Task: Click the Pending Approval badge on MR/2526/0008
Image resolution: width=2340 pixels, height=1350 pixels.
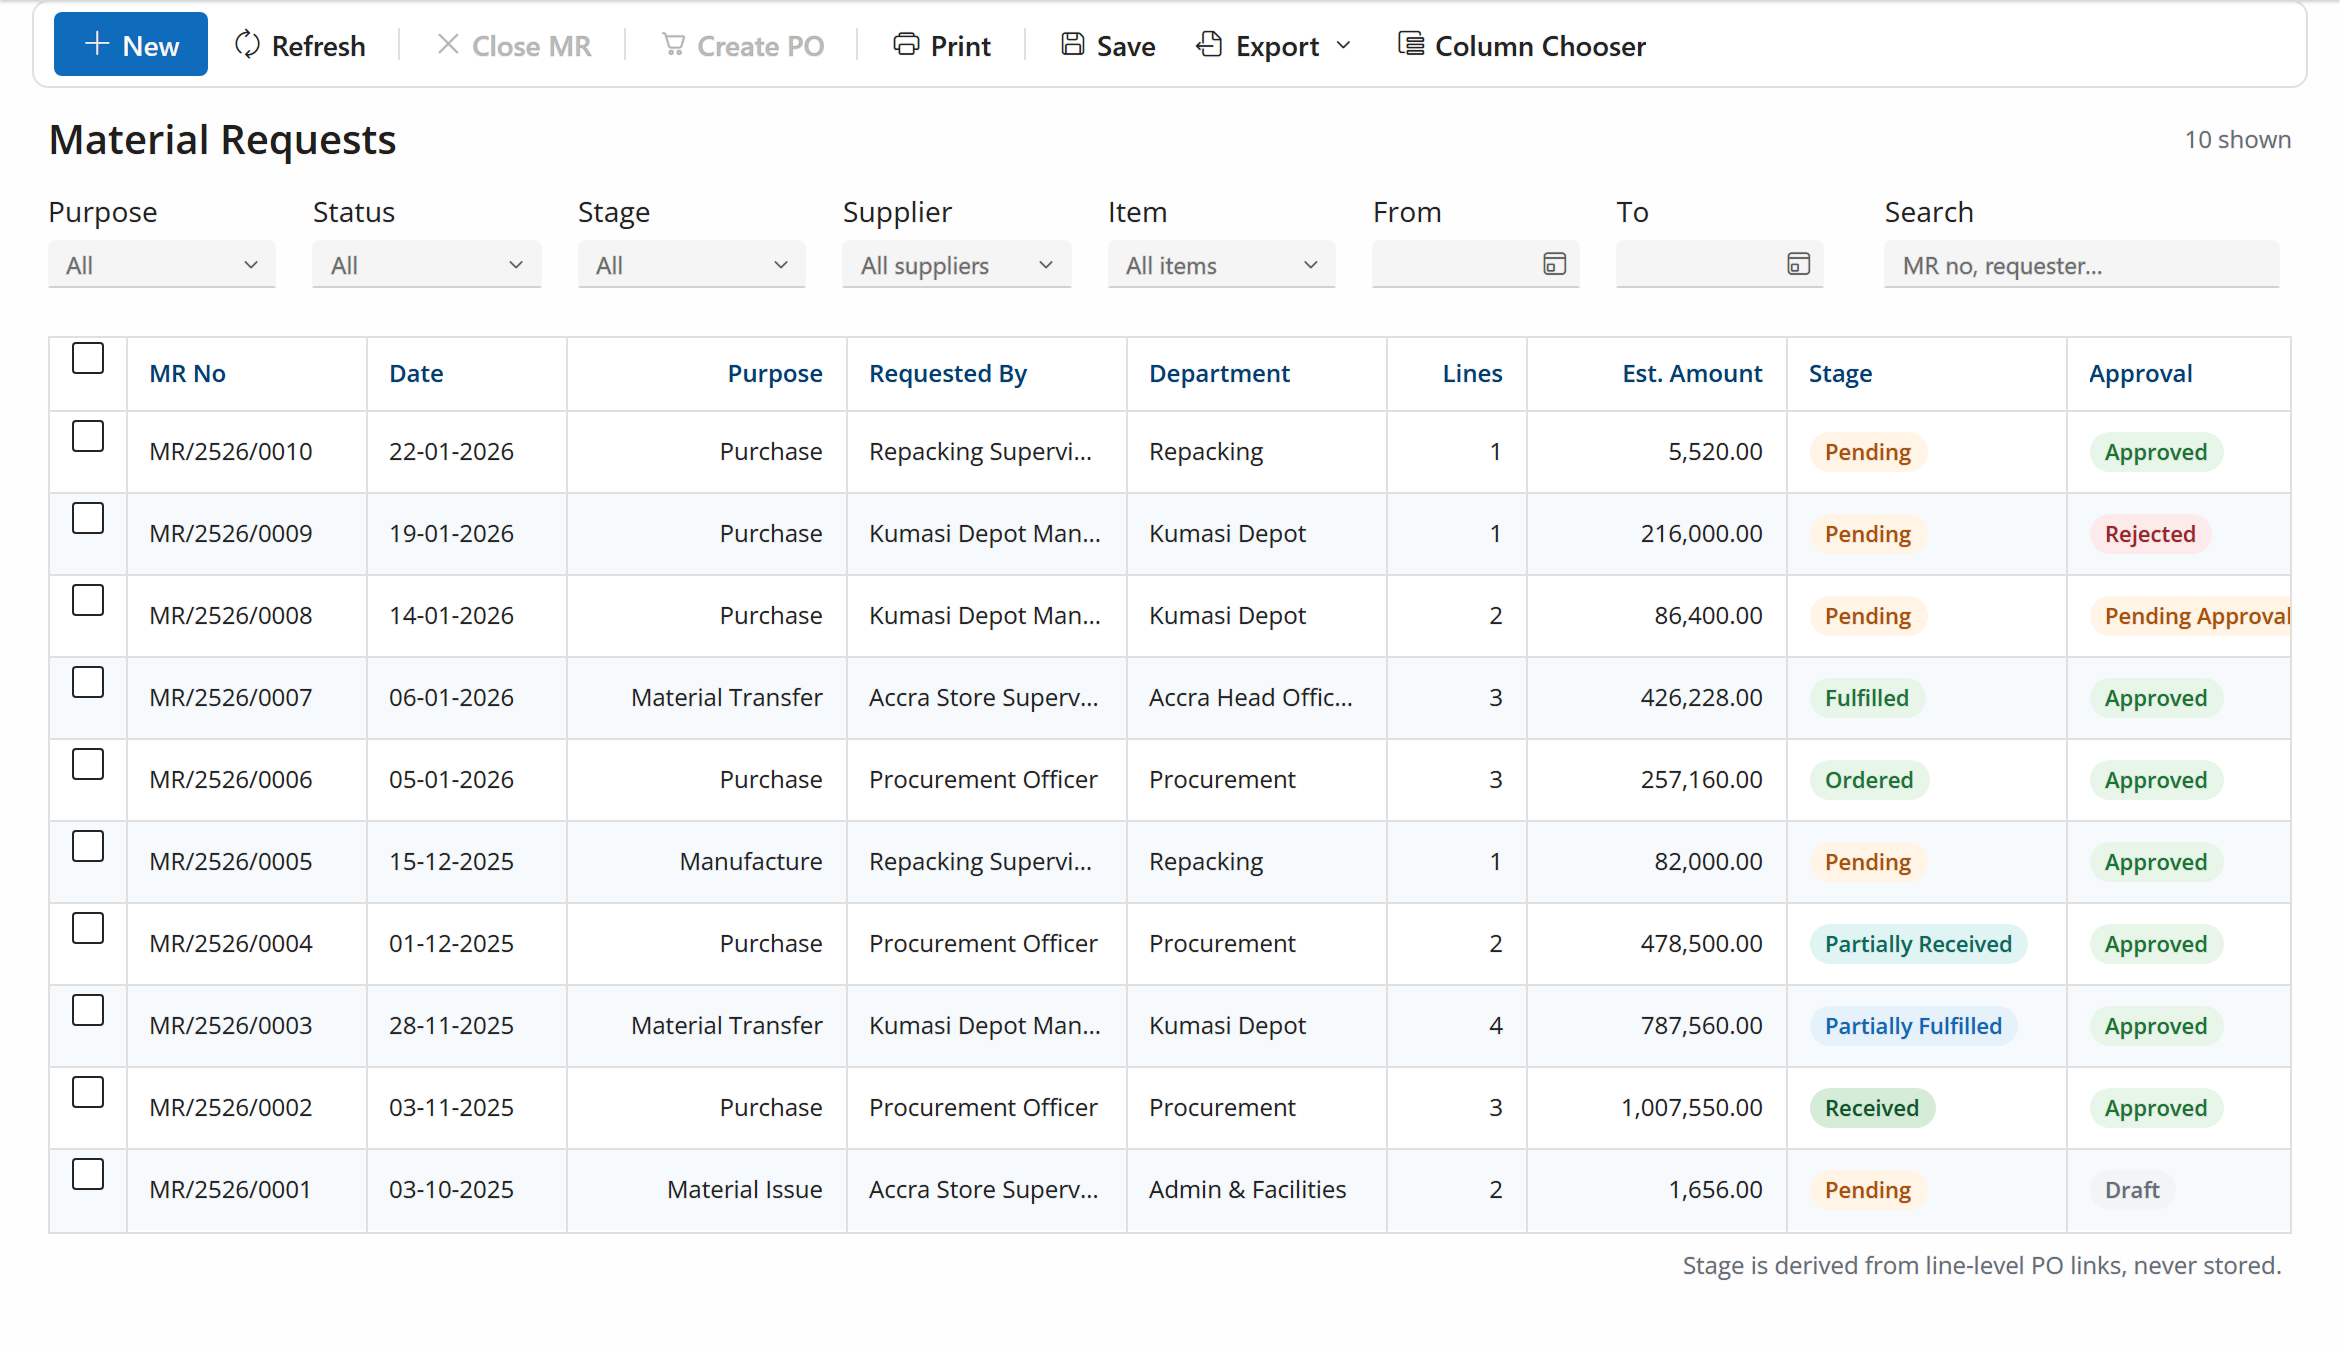Action: [2191, 616]
